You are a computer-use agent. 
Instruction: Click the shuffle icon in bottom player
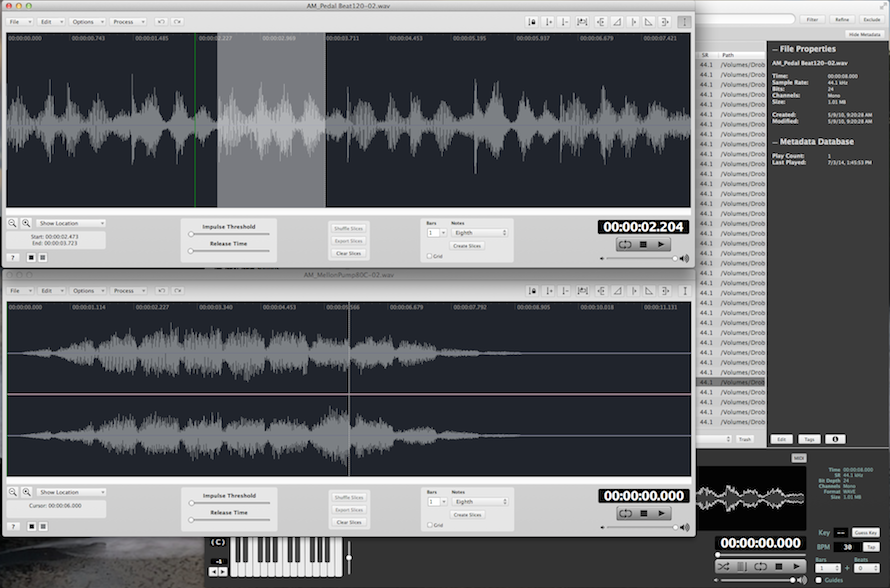(x=723, y=566)
